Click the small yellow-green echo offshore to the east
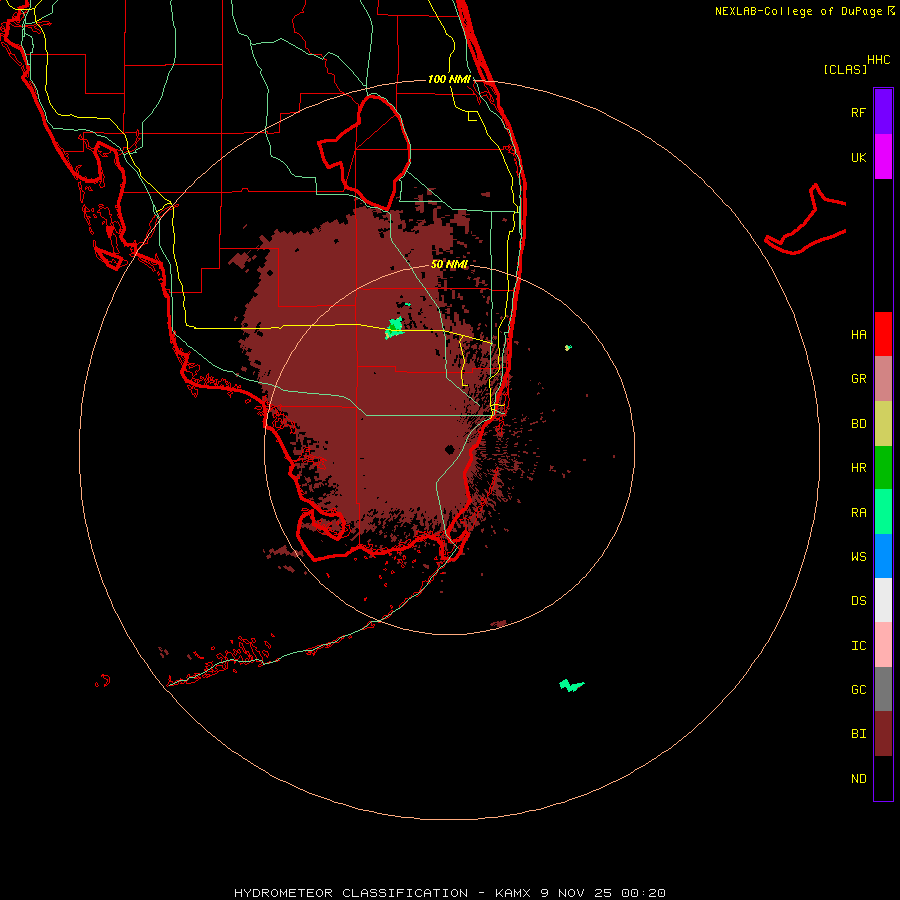Screen dimensions: 900x900 click(x=568, y=347)
